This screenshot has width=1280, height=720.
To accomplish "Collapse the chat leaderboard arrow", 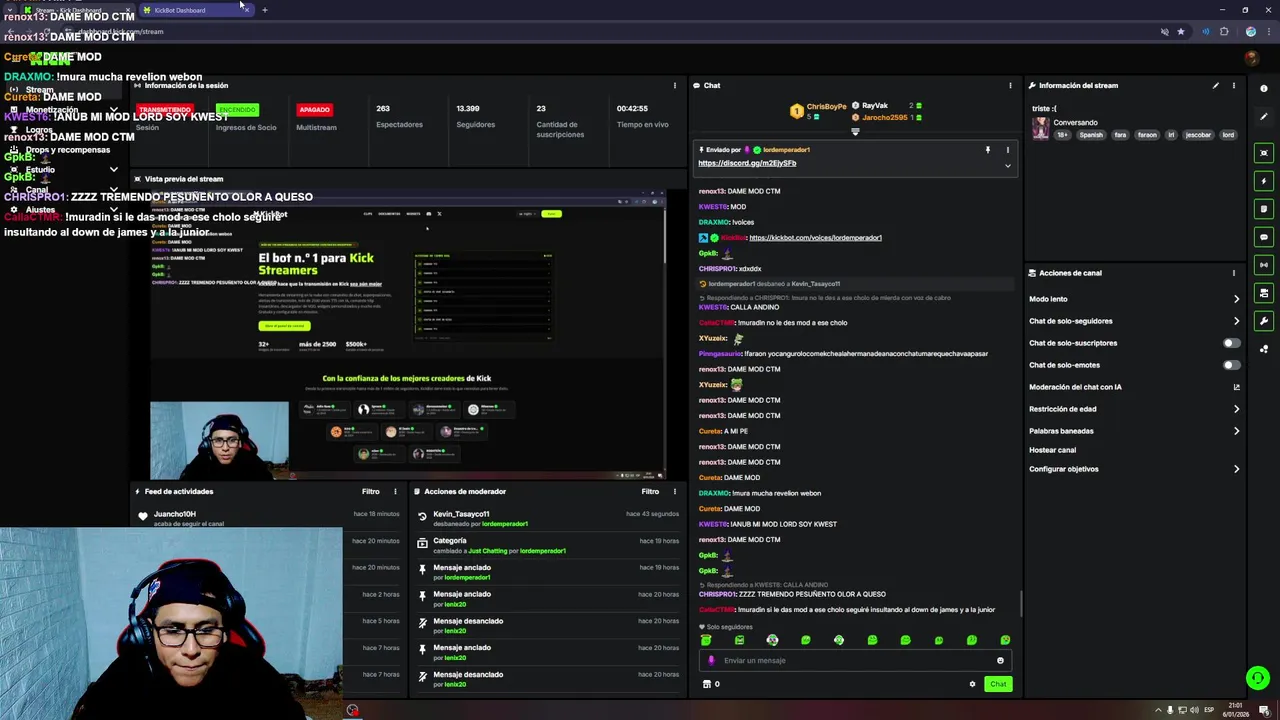I will 855,132.
